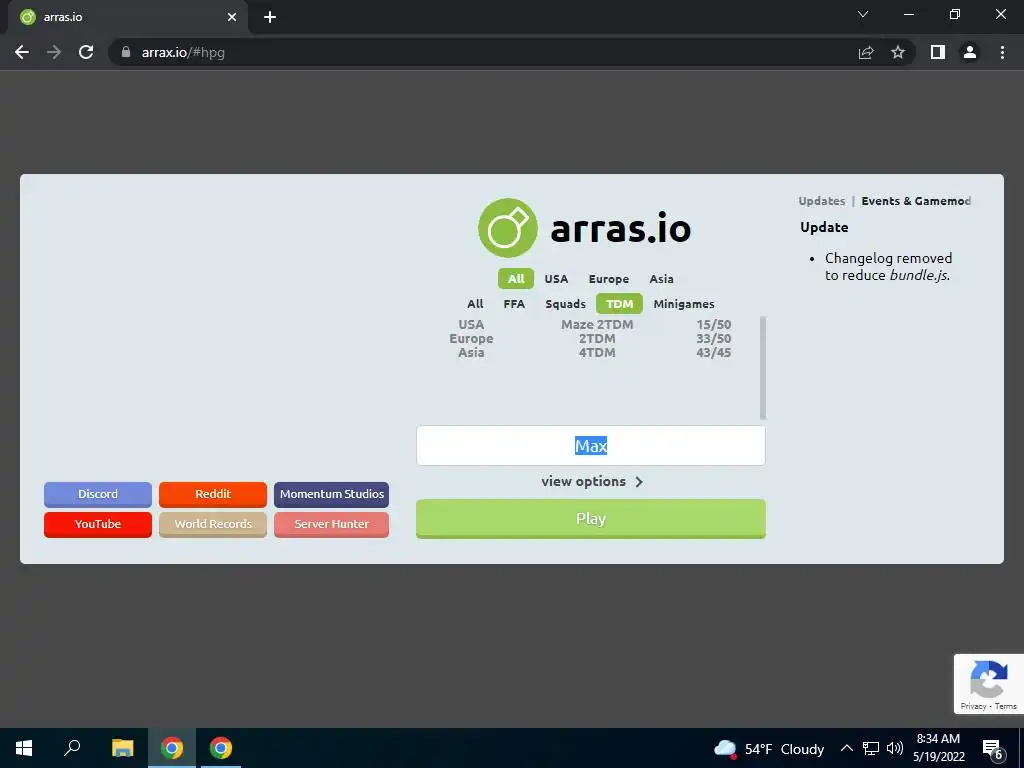The height and width of the screenshot is (768, 1024).
Task: Click the browser back arrow
Action: pos(22,52)
